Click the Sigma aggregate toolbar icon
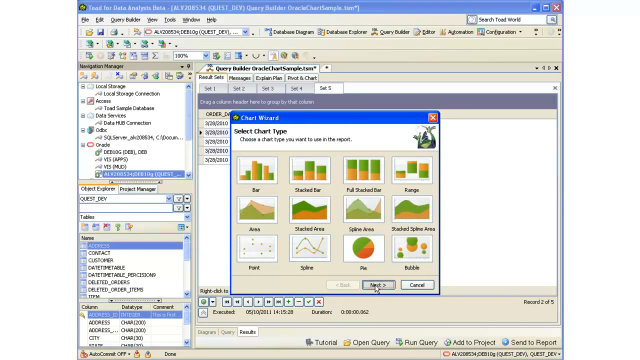Image resolution: width=640 pixels, height=360 pixels. pos(155,56)
